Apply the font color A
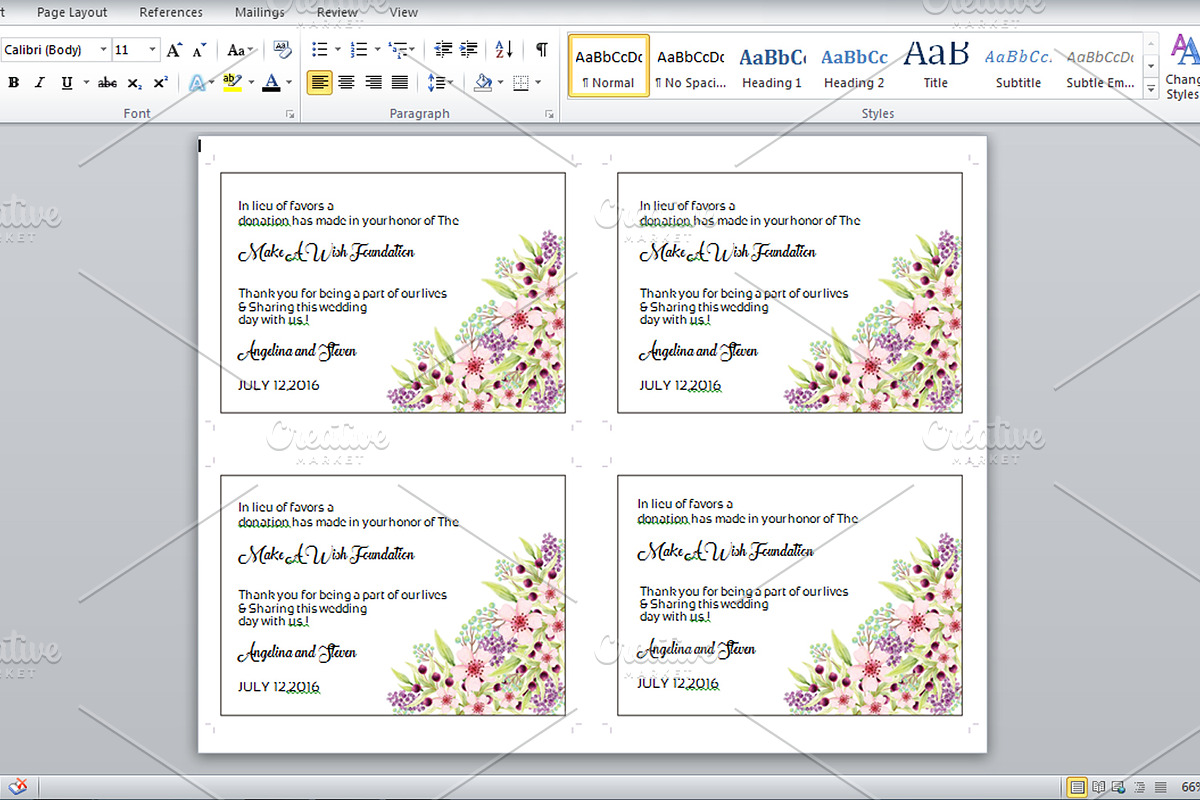This screenshot has height=800, width=1200. 271,83
